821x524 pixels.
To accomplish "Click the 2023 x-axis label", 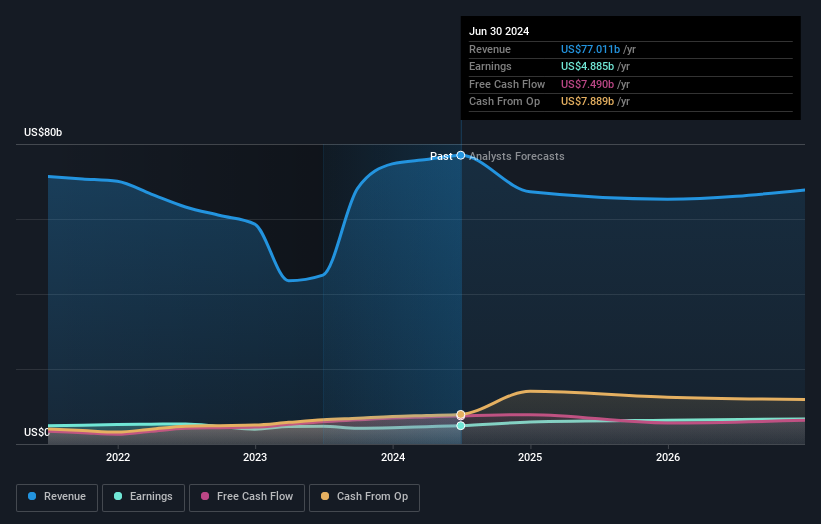I will [x=255, y=457].
